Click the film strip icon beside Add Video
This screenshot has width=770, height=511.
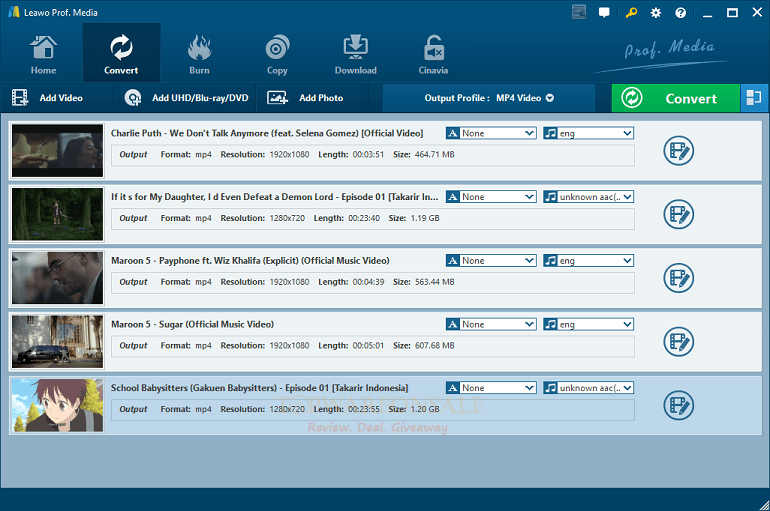coord(20,98)
